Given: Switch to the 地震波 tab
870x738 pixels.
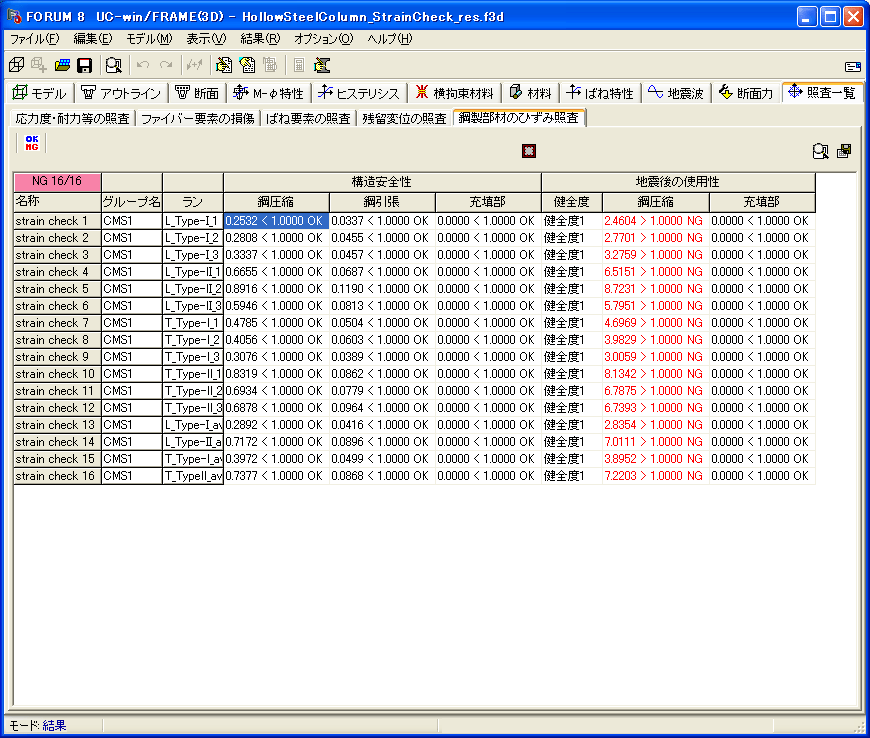Looking at the screenshot, I should (x=675, y=93).
